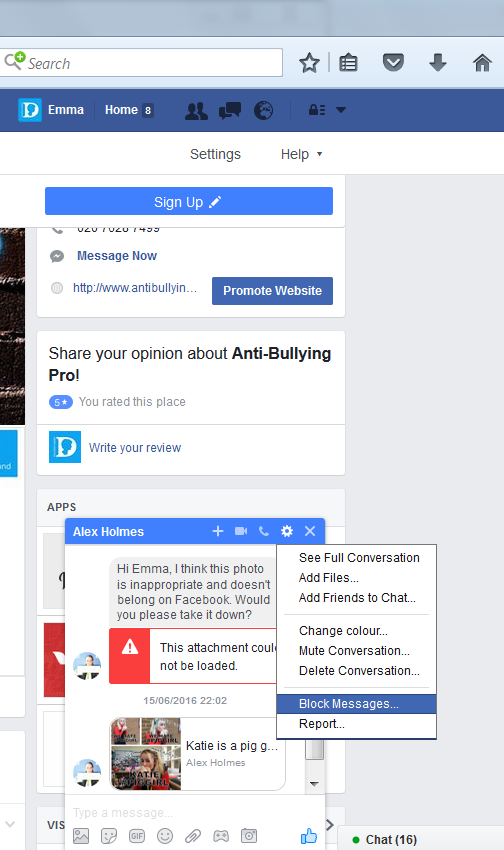Expand the Help dropdown
504x850 pixels.
(x=301, y=154)
